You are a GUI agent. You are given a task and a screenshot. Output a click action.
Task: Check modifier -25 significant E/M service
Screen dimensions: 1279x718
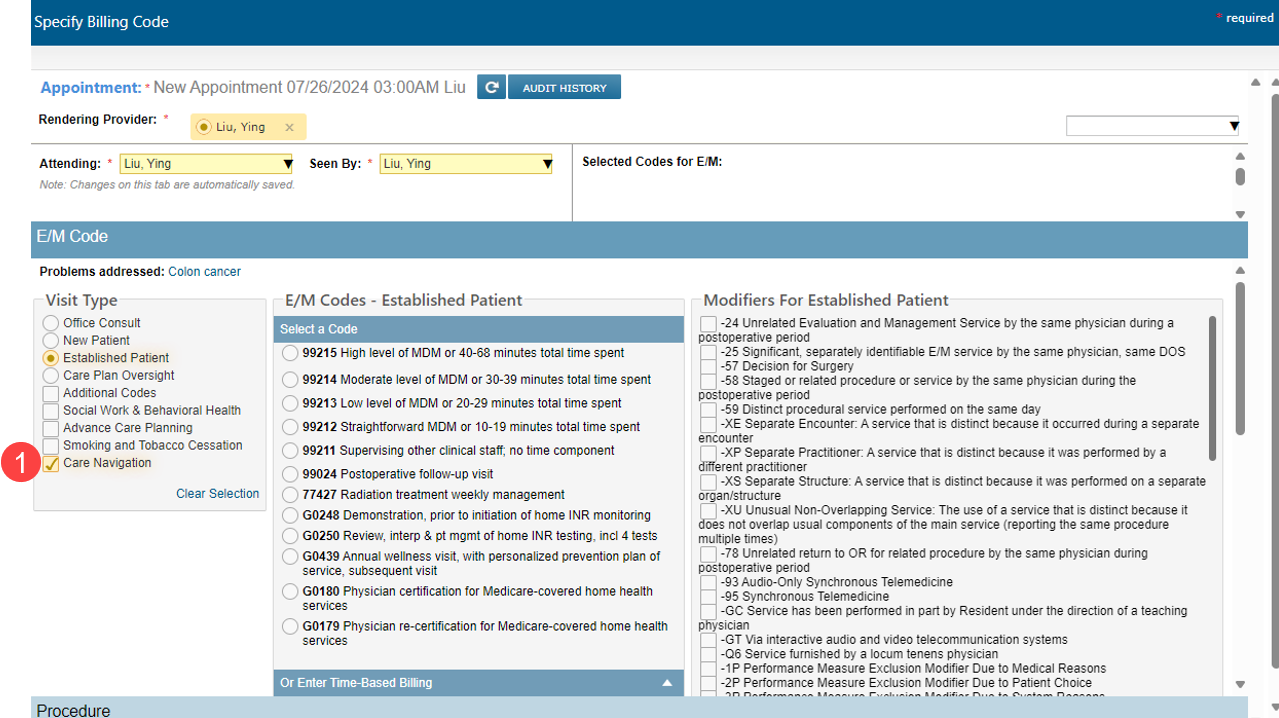point(708,353)
